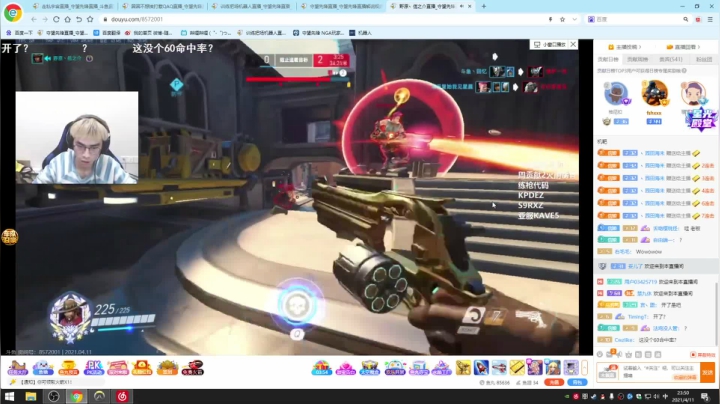Click the blue 背包 backpack button
Image resolution: width=720 pixels, height=404 pixels.
[x=577, y=382]
